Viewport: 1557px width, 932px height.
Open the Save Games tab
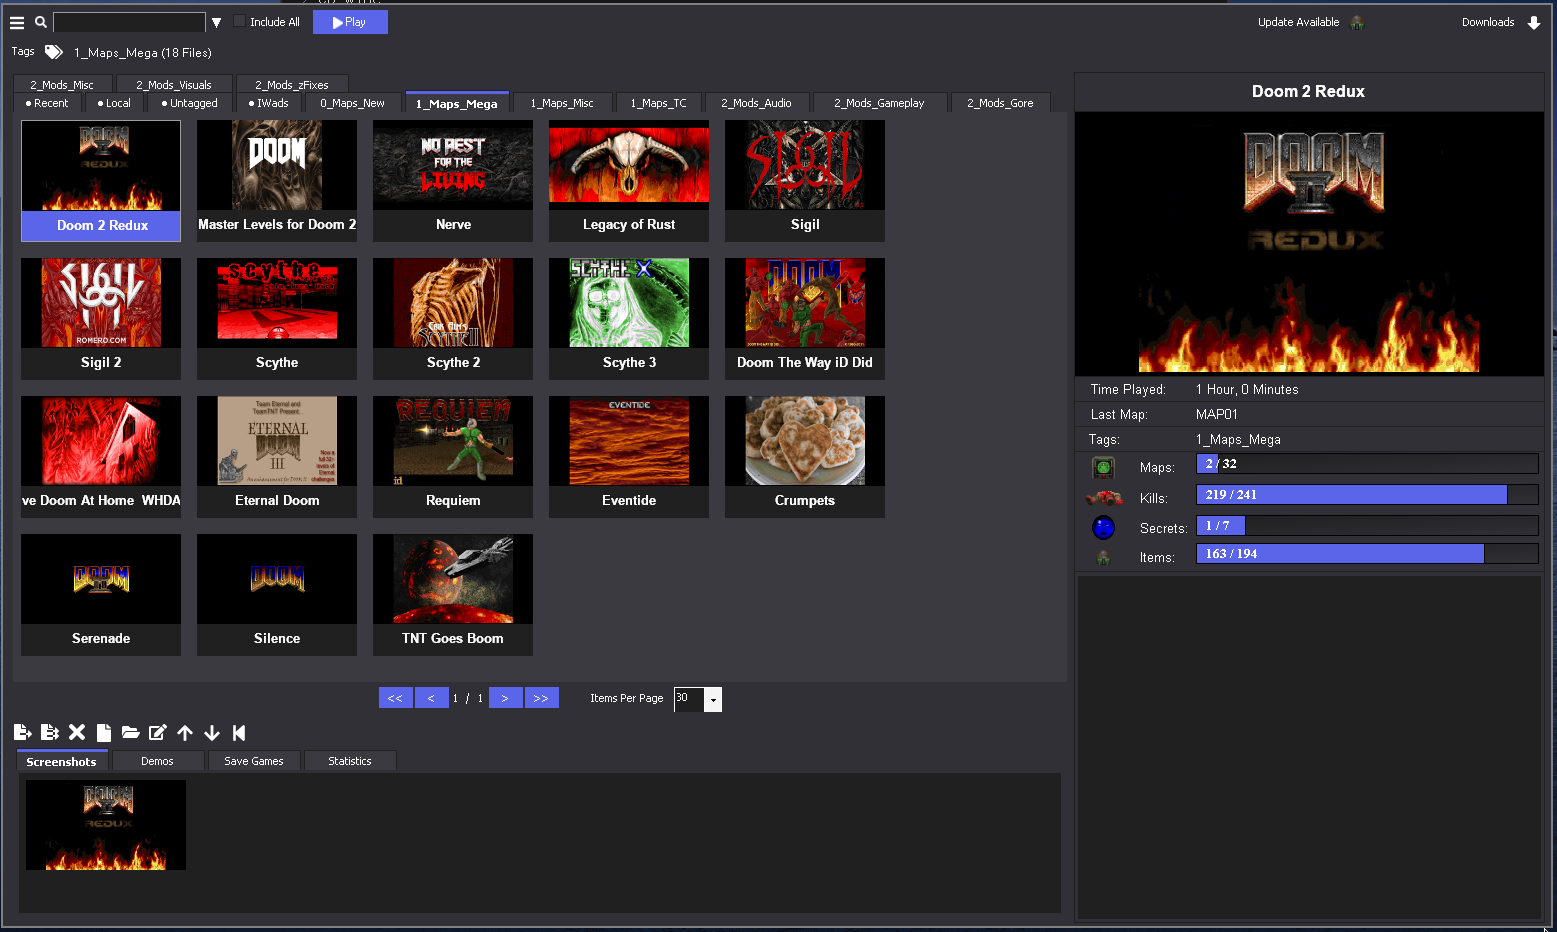click(x=254, y=761)
